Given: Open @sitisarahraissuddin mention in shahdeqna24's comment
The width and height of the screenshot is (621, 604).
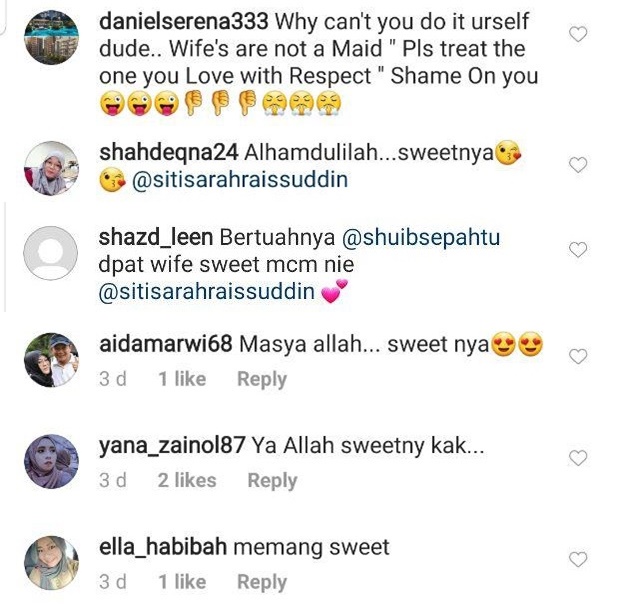Looking at the screenshot, I should pyautogui.click(x=240, y=180).
